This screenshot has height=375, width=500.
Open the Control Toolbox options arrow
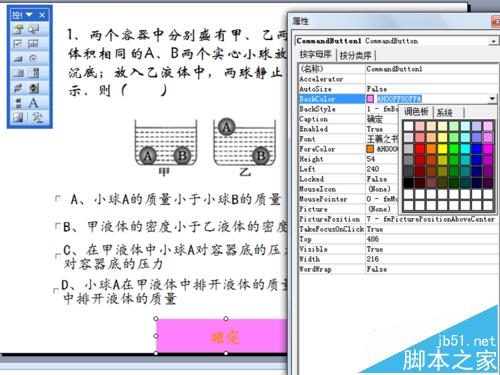[x=29, y=15]
